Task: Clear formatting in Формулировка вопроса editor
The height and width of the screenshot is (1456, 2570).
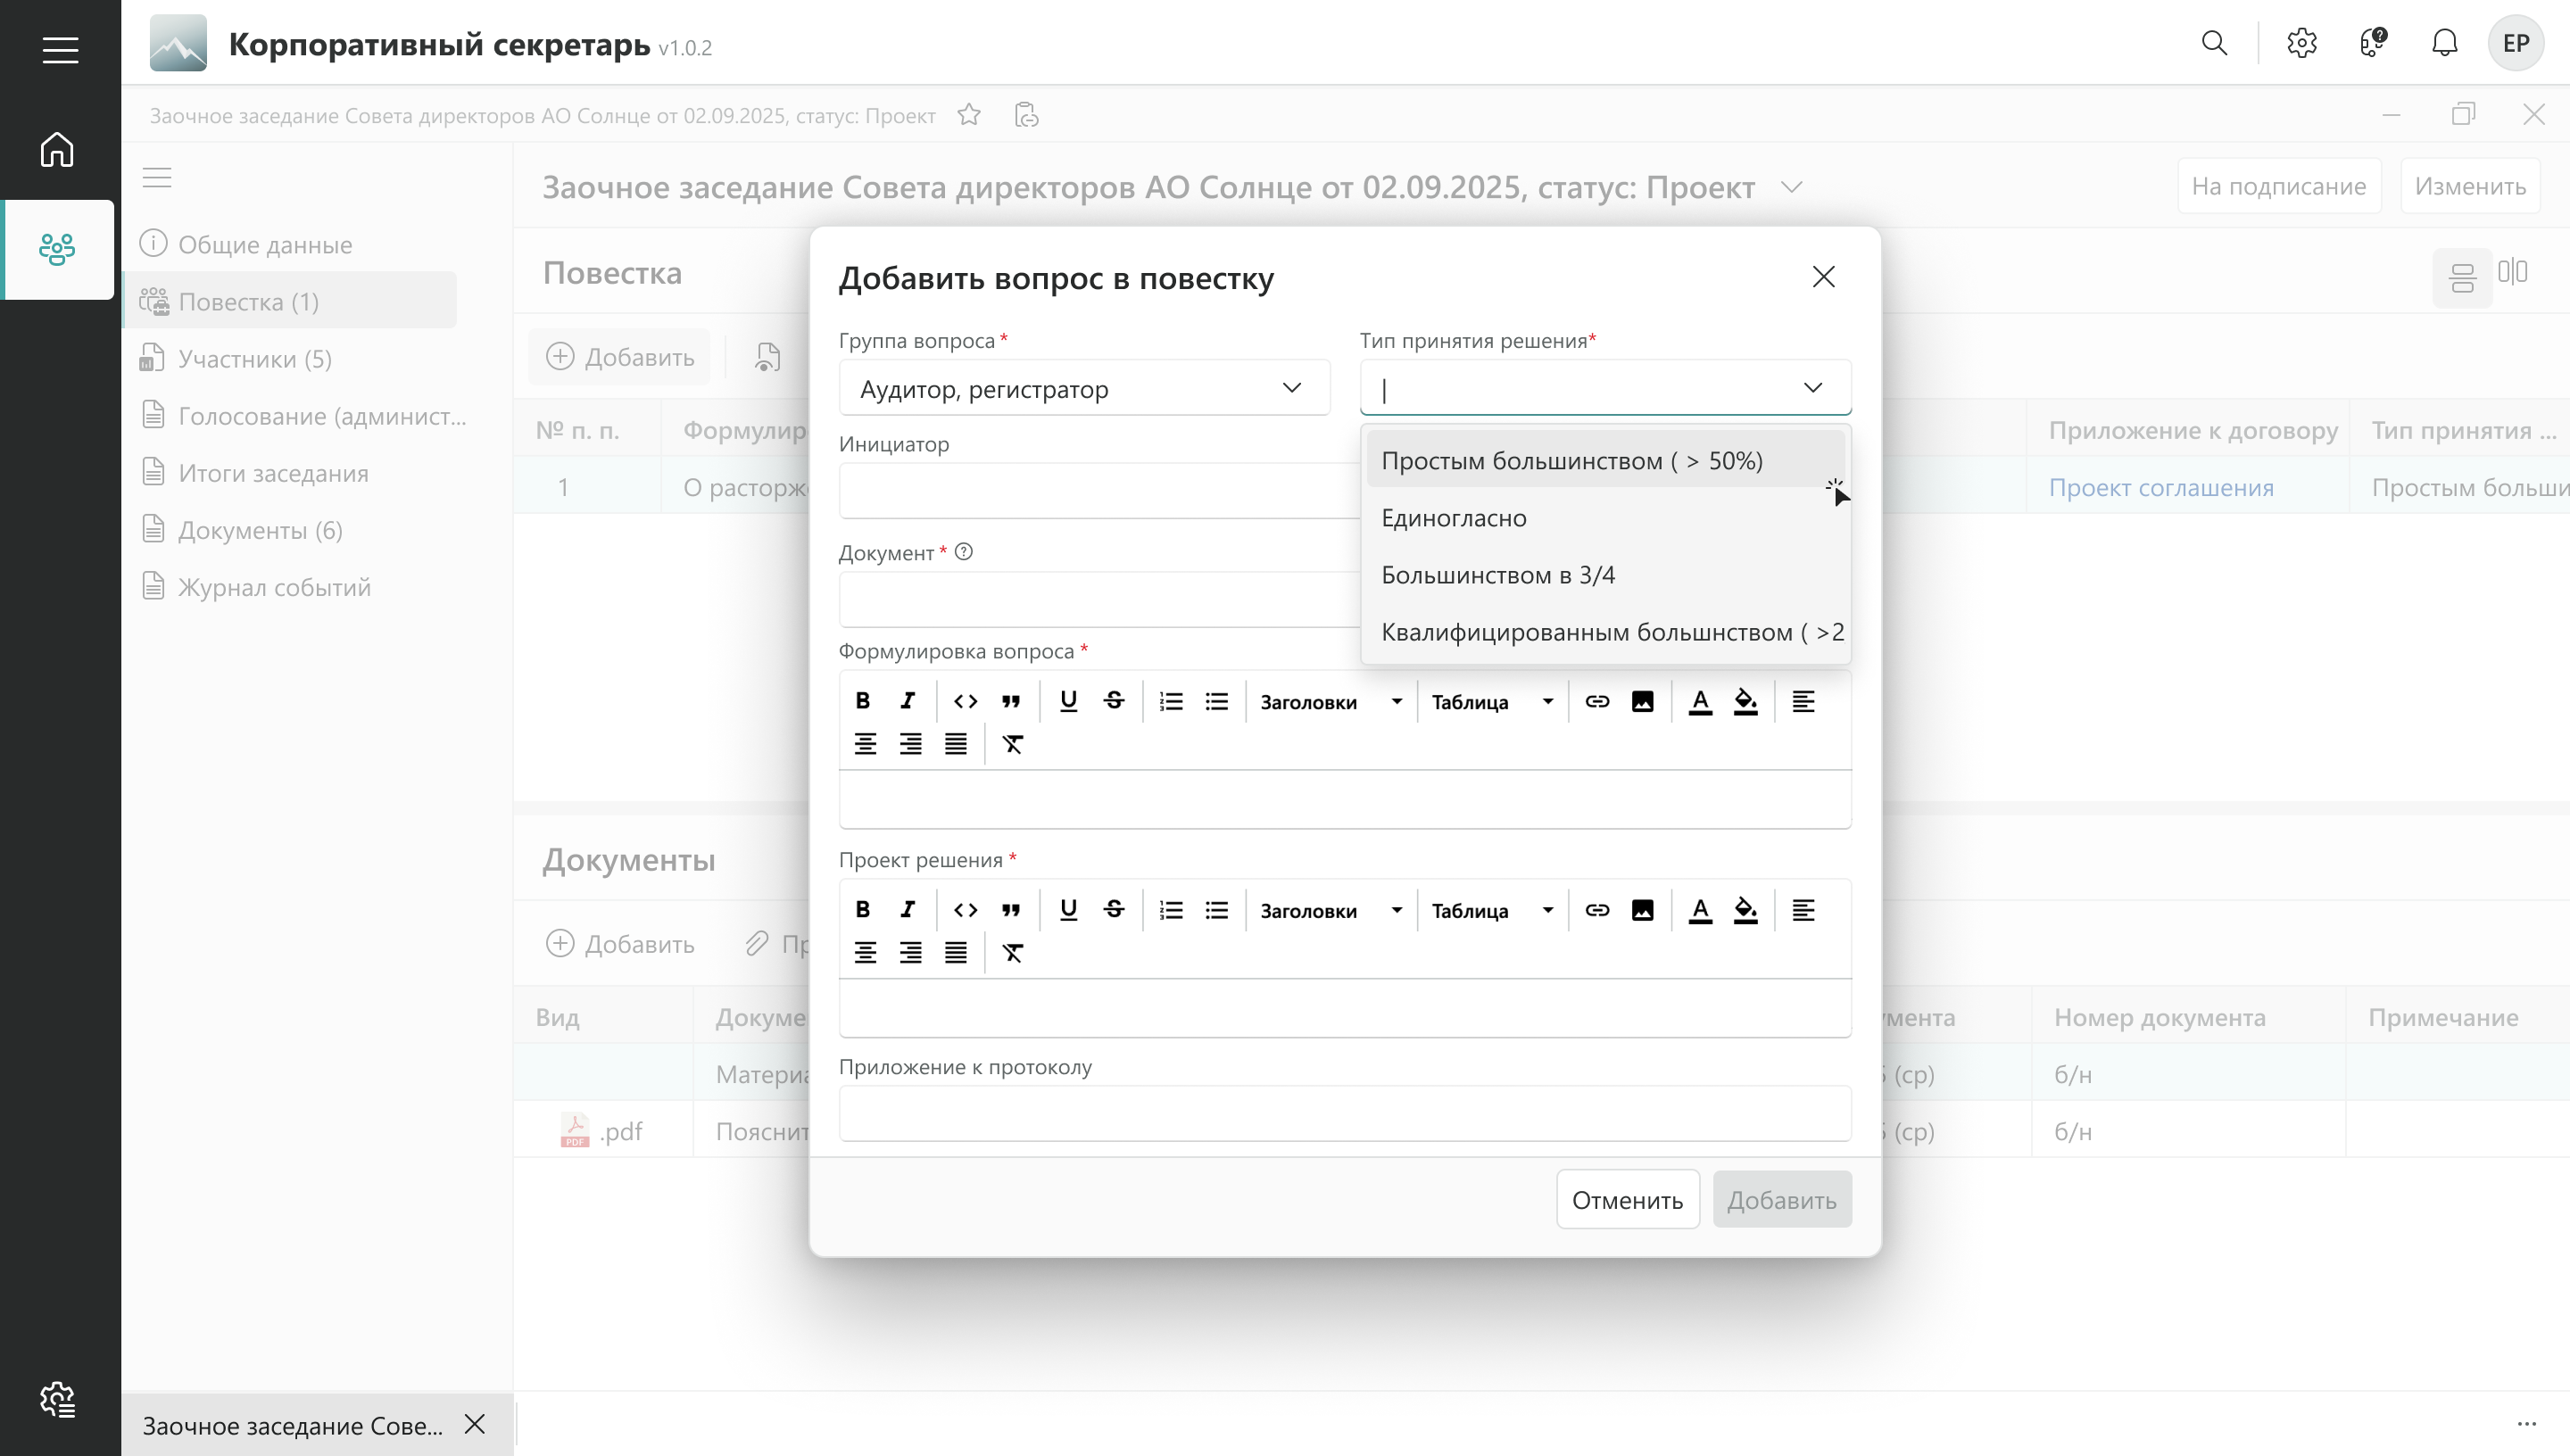Action: [1012, 744]
